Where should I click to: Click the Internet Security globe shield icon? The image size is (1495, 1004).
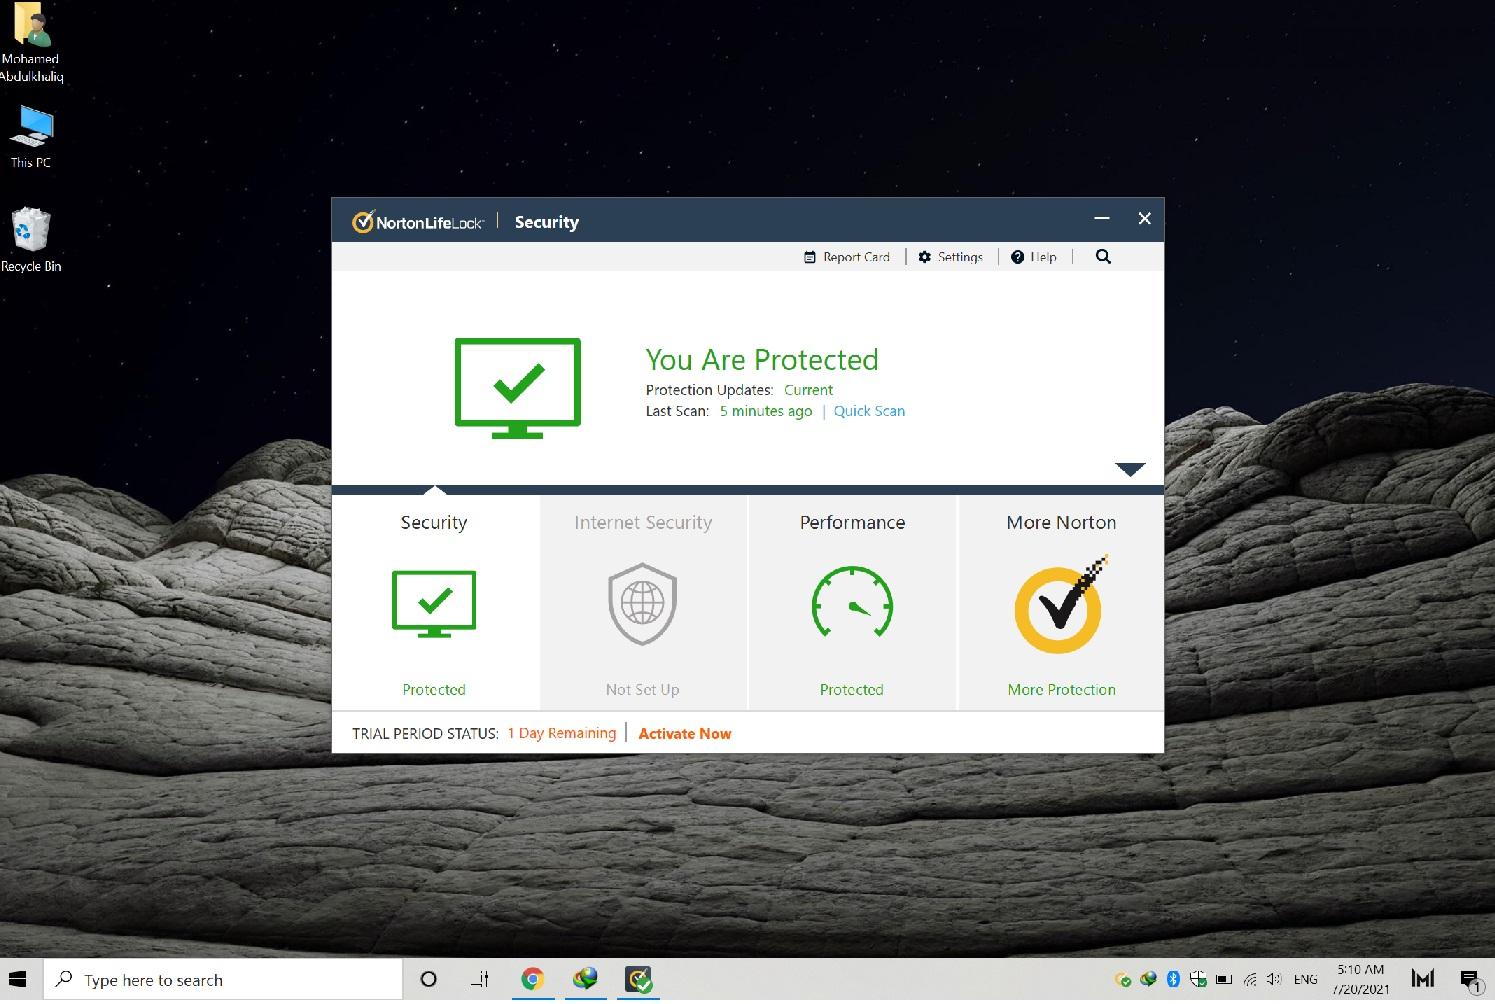tap(643, 604)
